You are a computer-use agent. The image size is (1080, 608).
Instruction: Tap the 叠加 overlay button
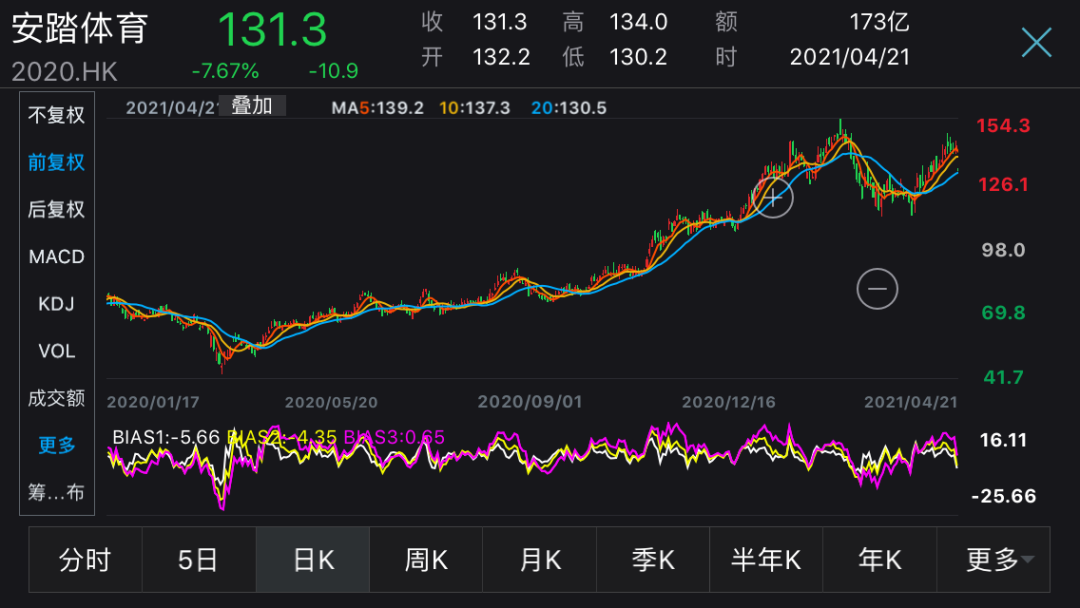point(251,106)
